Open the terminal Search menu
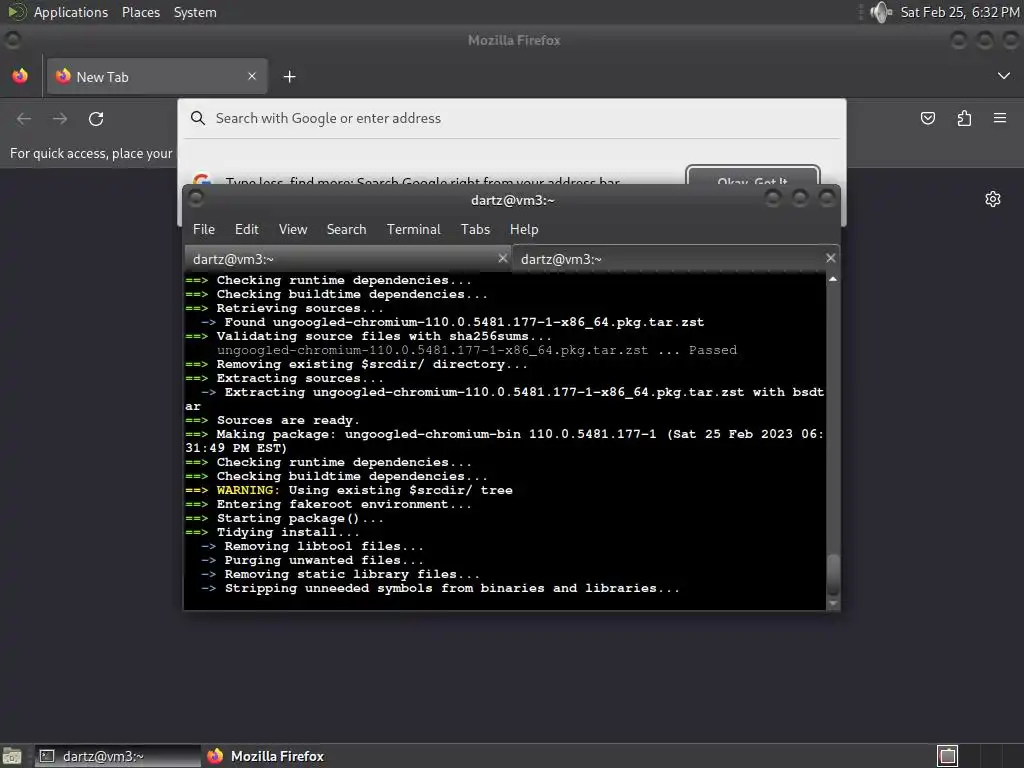The image size is (1024, 768). [x=346, y=229]
